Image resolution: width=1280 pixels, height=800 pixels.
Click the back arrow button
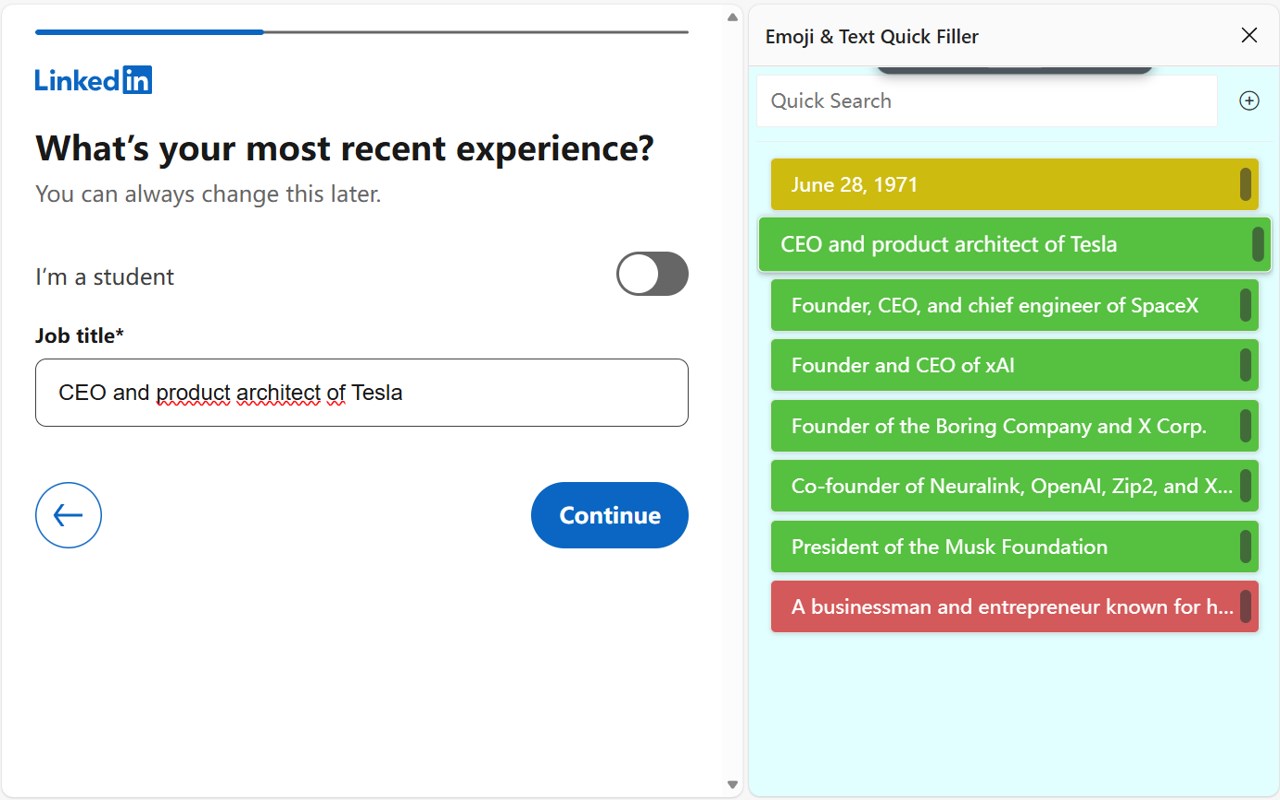pos(68,515)
